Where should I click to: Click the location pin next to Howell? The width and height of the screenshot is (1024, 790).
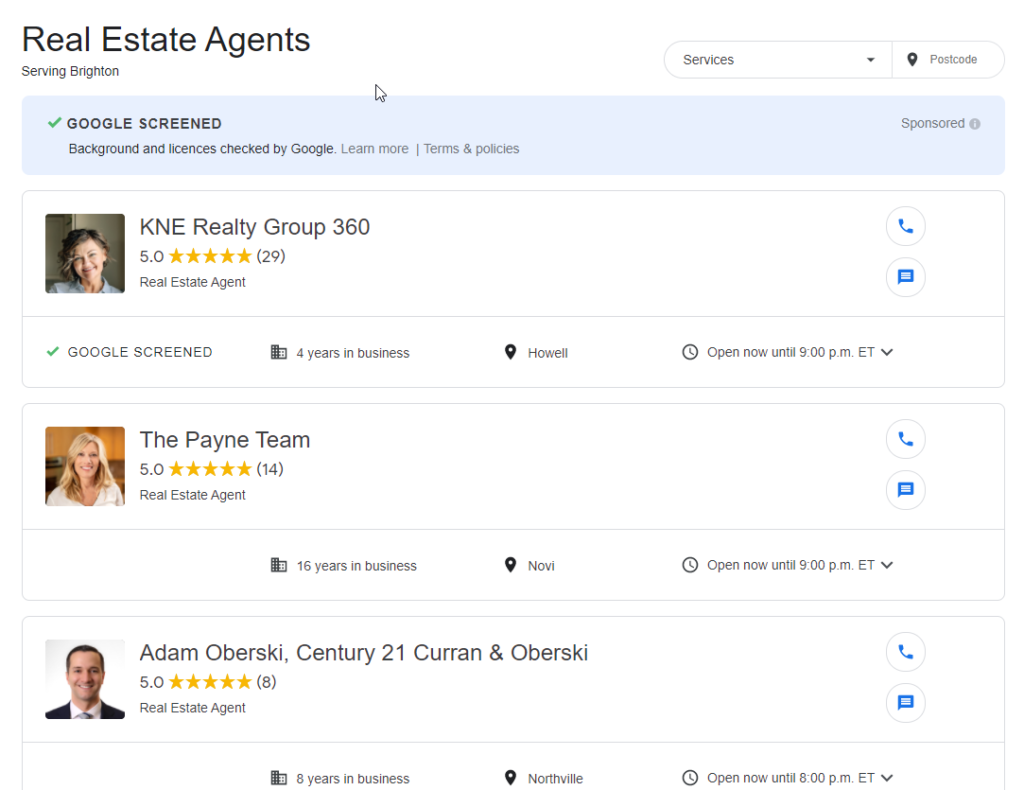pos(511,352)
